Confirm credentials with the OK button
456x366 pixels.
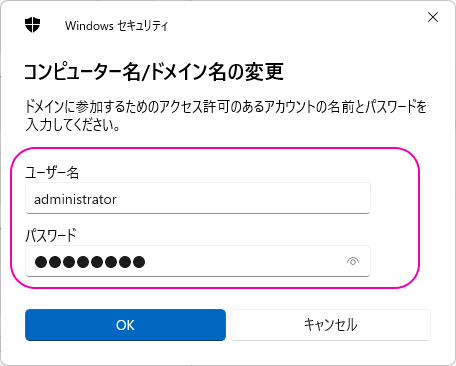125,325
